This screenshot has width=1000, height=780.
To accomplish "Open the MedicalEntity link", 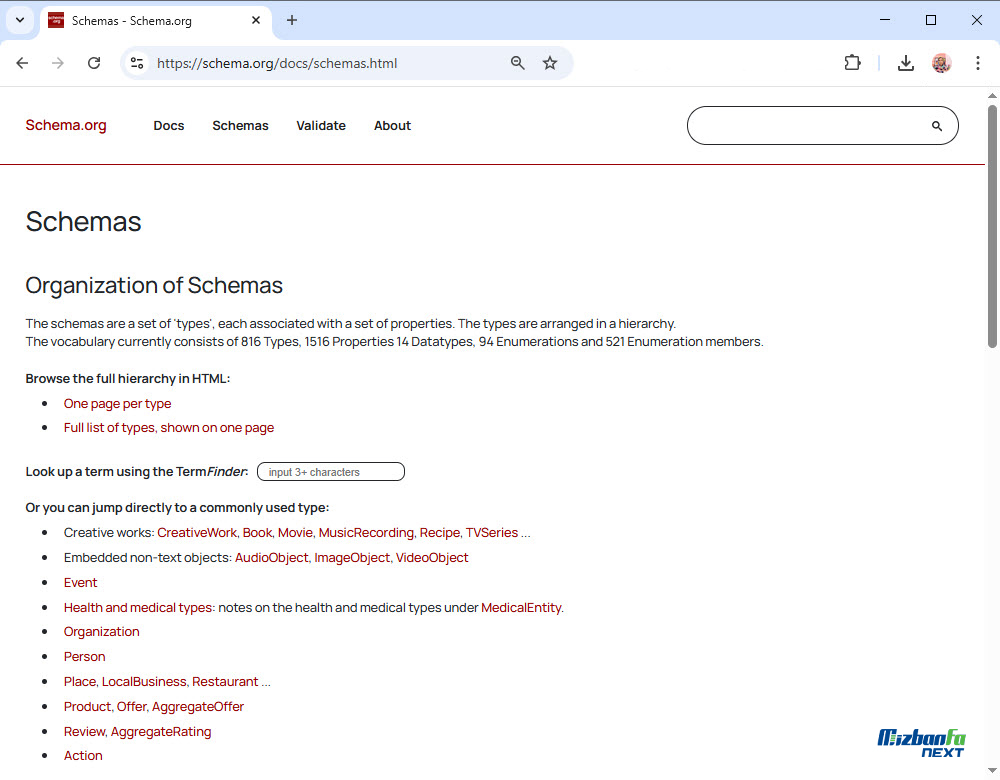I will pos(522,607).
